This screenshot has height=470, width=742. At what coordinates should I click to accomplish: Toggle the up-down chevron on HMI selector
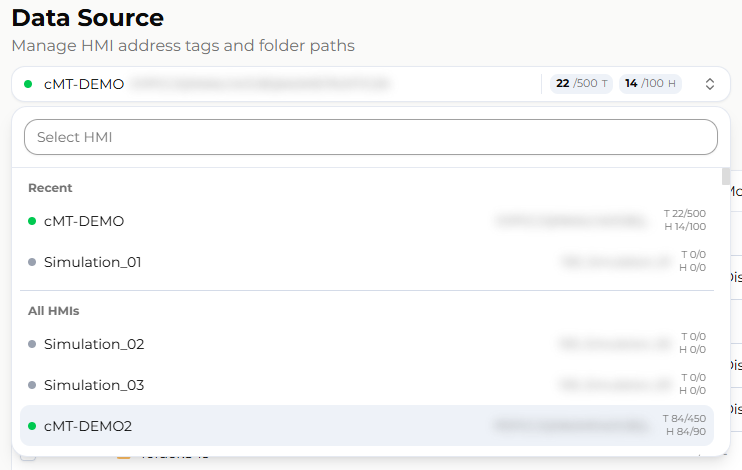[x=709, y=84]
